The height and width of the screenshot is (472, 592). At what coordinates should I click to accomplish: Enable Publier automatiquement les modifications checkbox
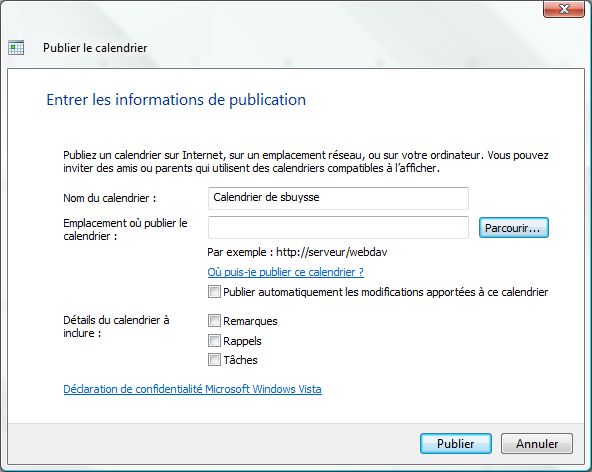(x=214, y=292)
